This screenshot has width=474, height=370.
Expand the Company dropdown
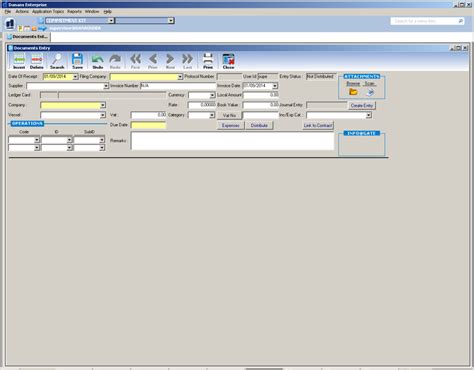103,105
